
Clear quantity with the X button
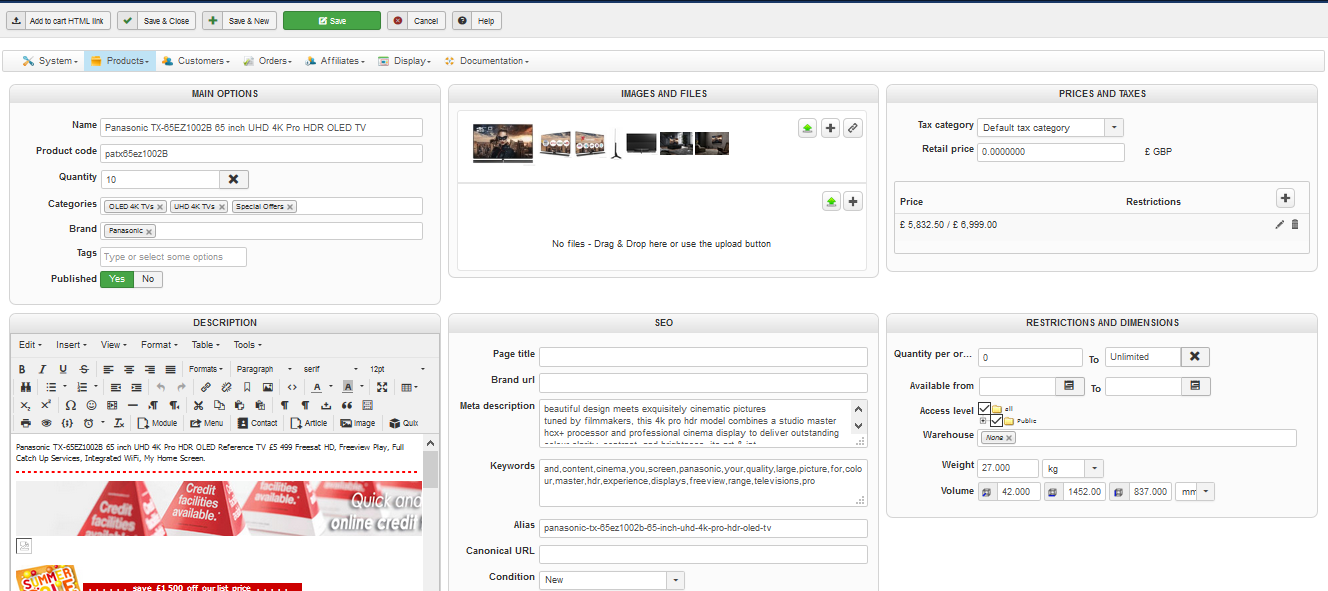(x=233, y=179)
